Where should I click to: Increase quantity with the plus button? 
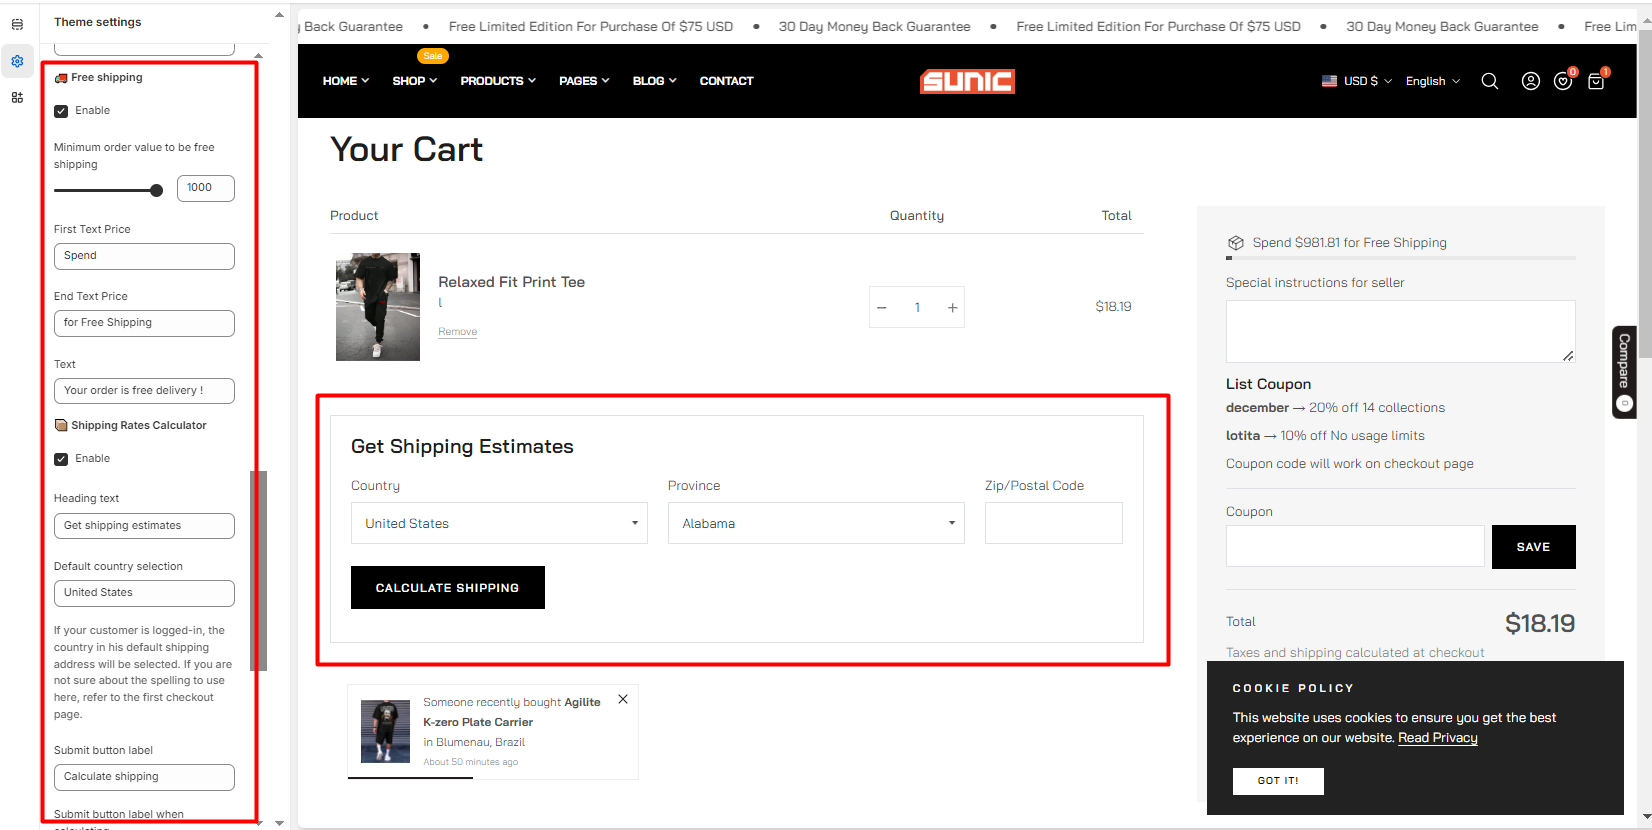pyautogui.click(x=952, y=308)
